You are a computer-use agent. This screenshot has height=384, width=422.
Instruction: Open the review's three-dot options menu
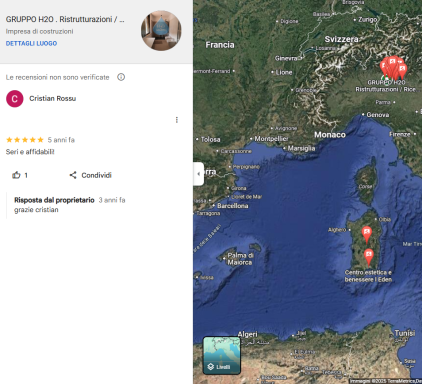[177, 120]
